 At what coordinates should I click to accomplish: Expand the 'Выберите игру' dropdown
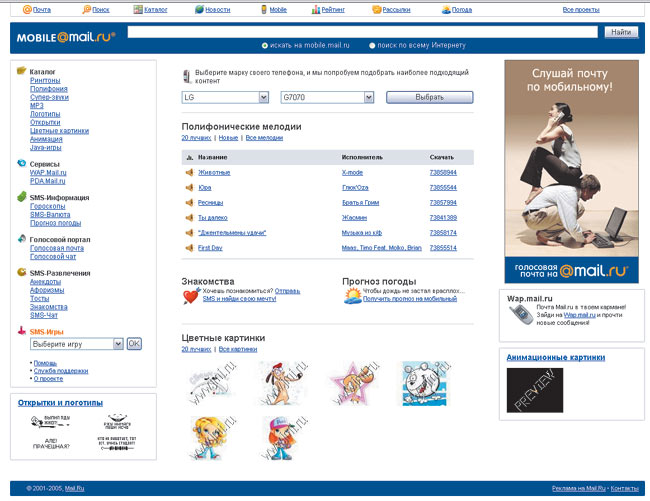point(118,343)
